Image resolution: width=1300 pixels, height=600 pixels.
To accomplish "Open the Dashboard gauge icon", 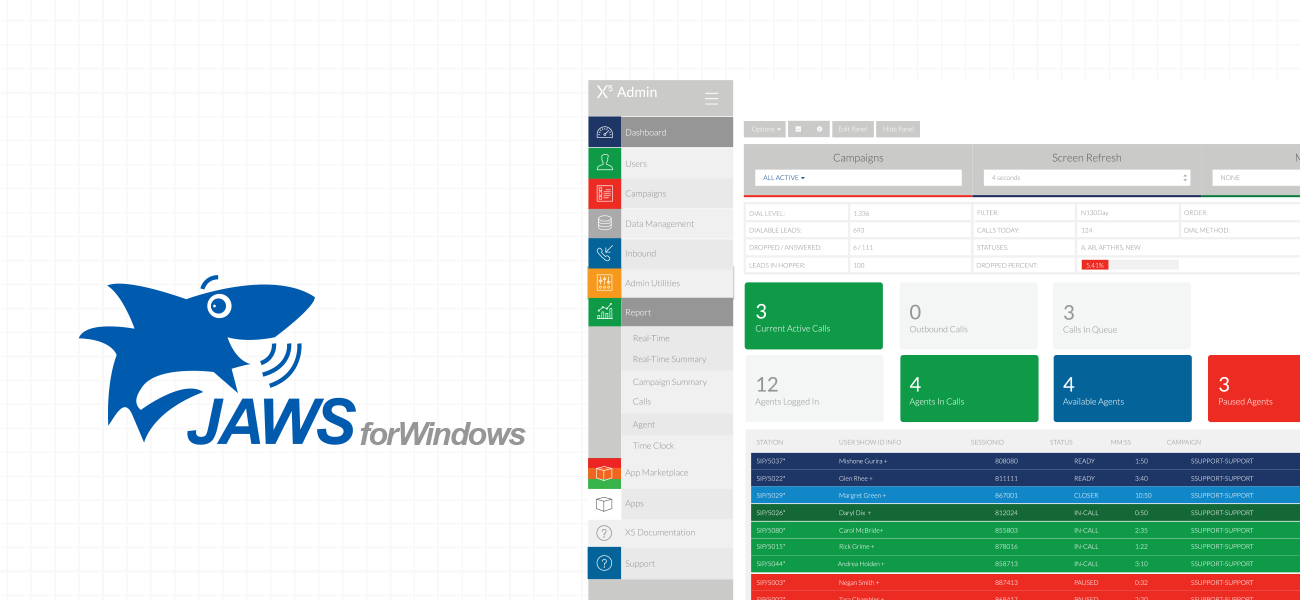I will [604, 132].
